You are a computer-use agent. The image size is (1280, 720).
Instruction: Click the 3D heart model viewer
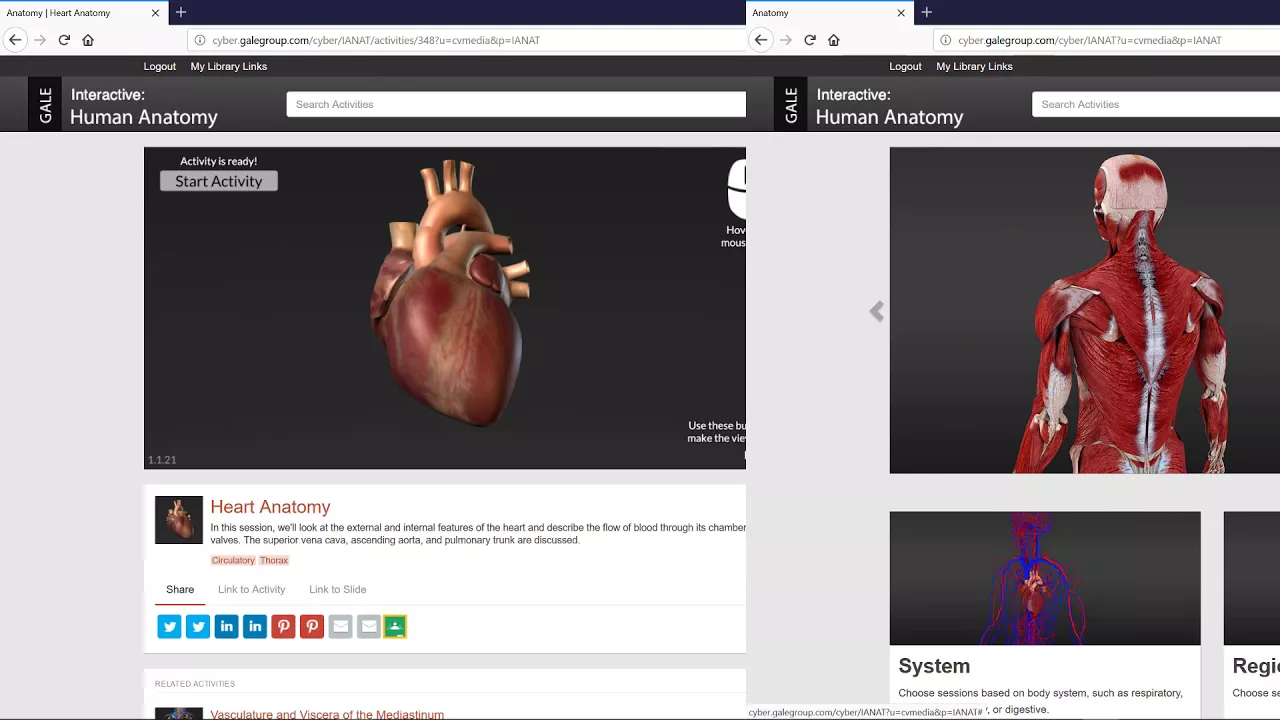[445, 308]
